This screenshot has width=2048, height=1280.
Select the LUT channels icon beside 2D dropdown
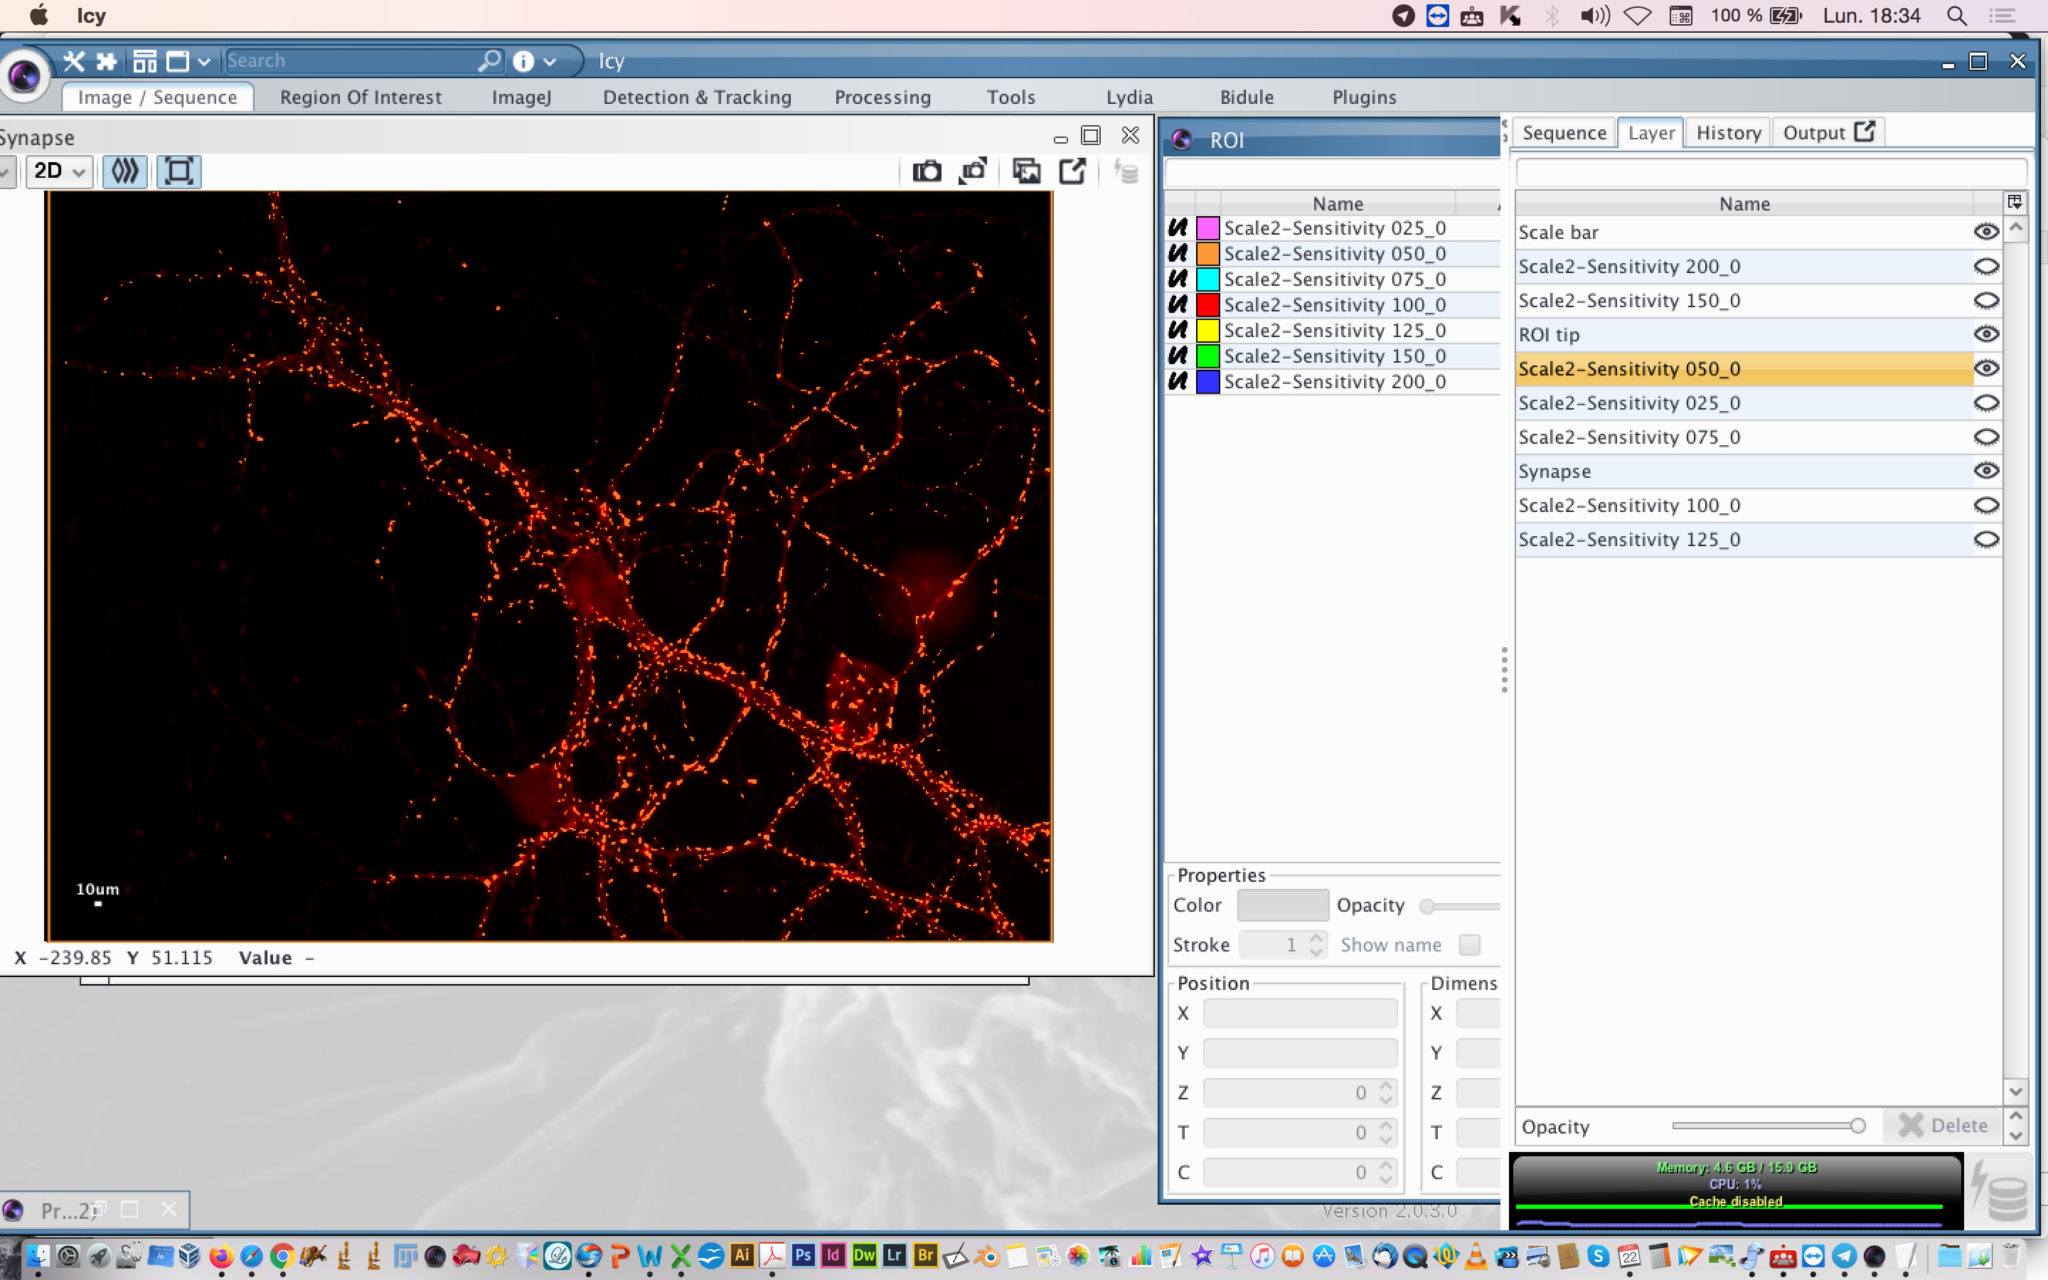click(124, 171)
